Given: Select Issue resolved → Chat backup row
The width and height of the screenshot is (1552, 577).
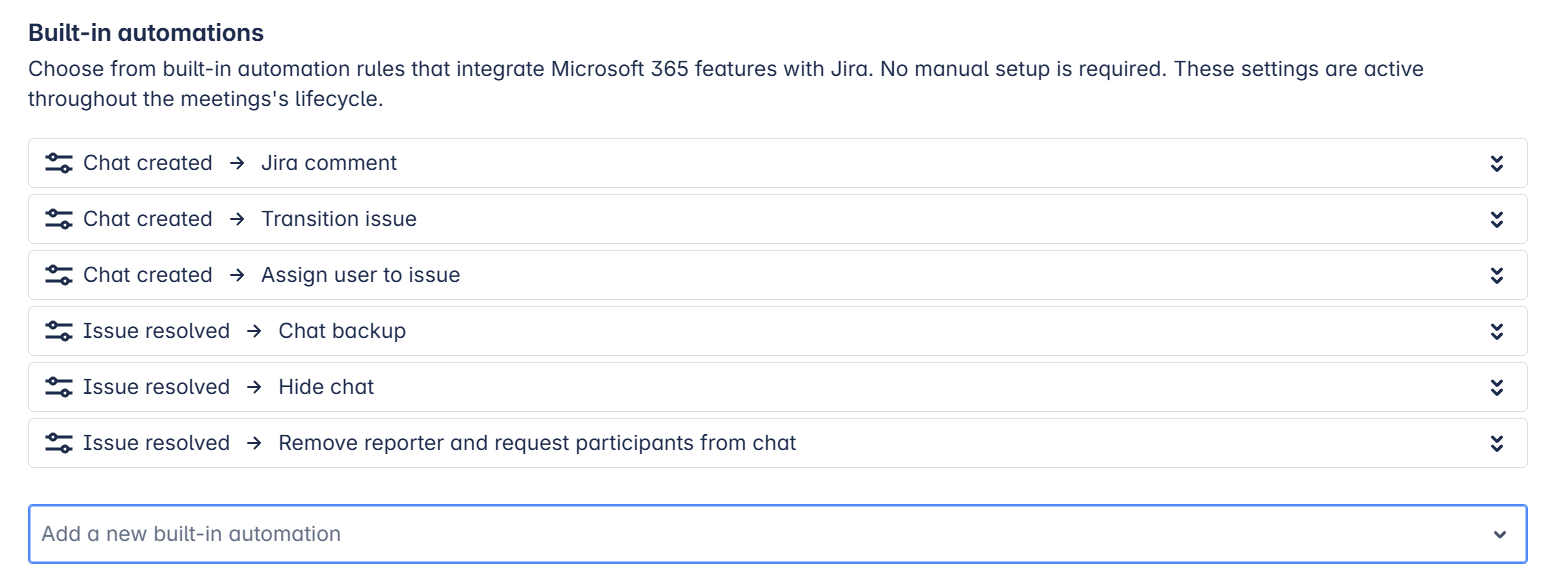Looking at the screenshot, I should point(777,331).
